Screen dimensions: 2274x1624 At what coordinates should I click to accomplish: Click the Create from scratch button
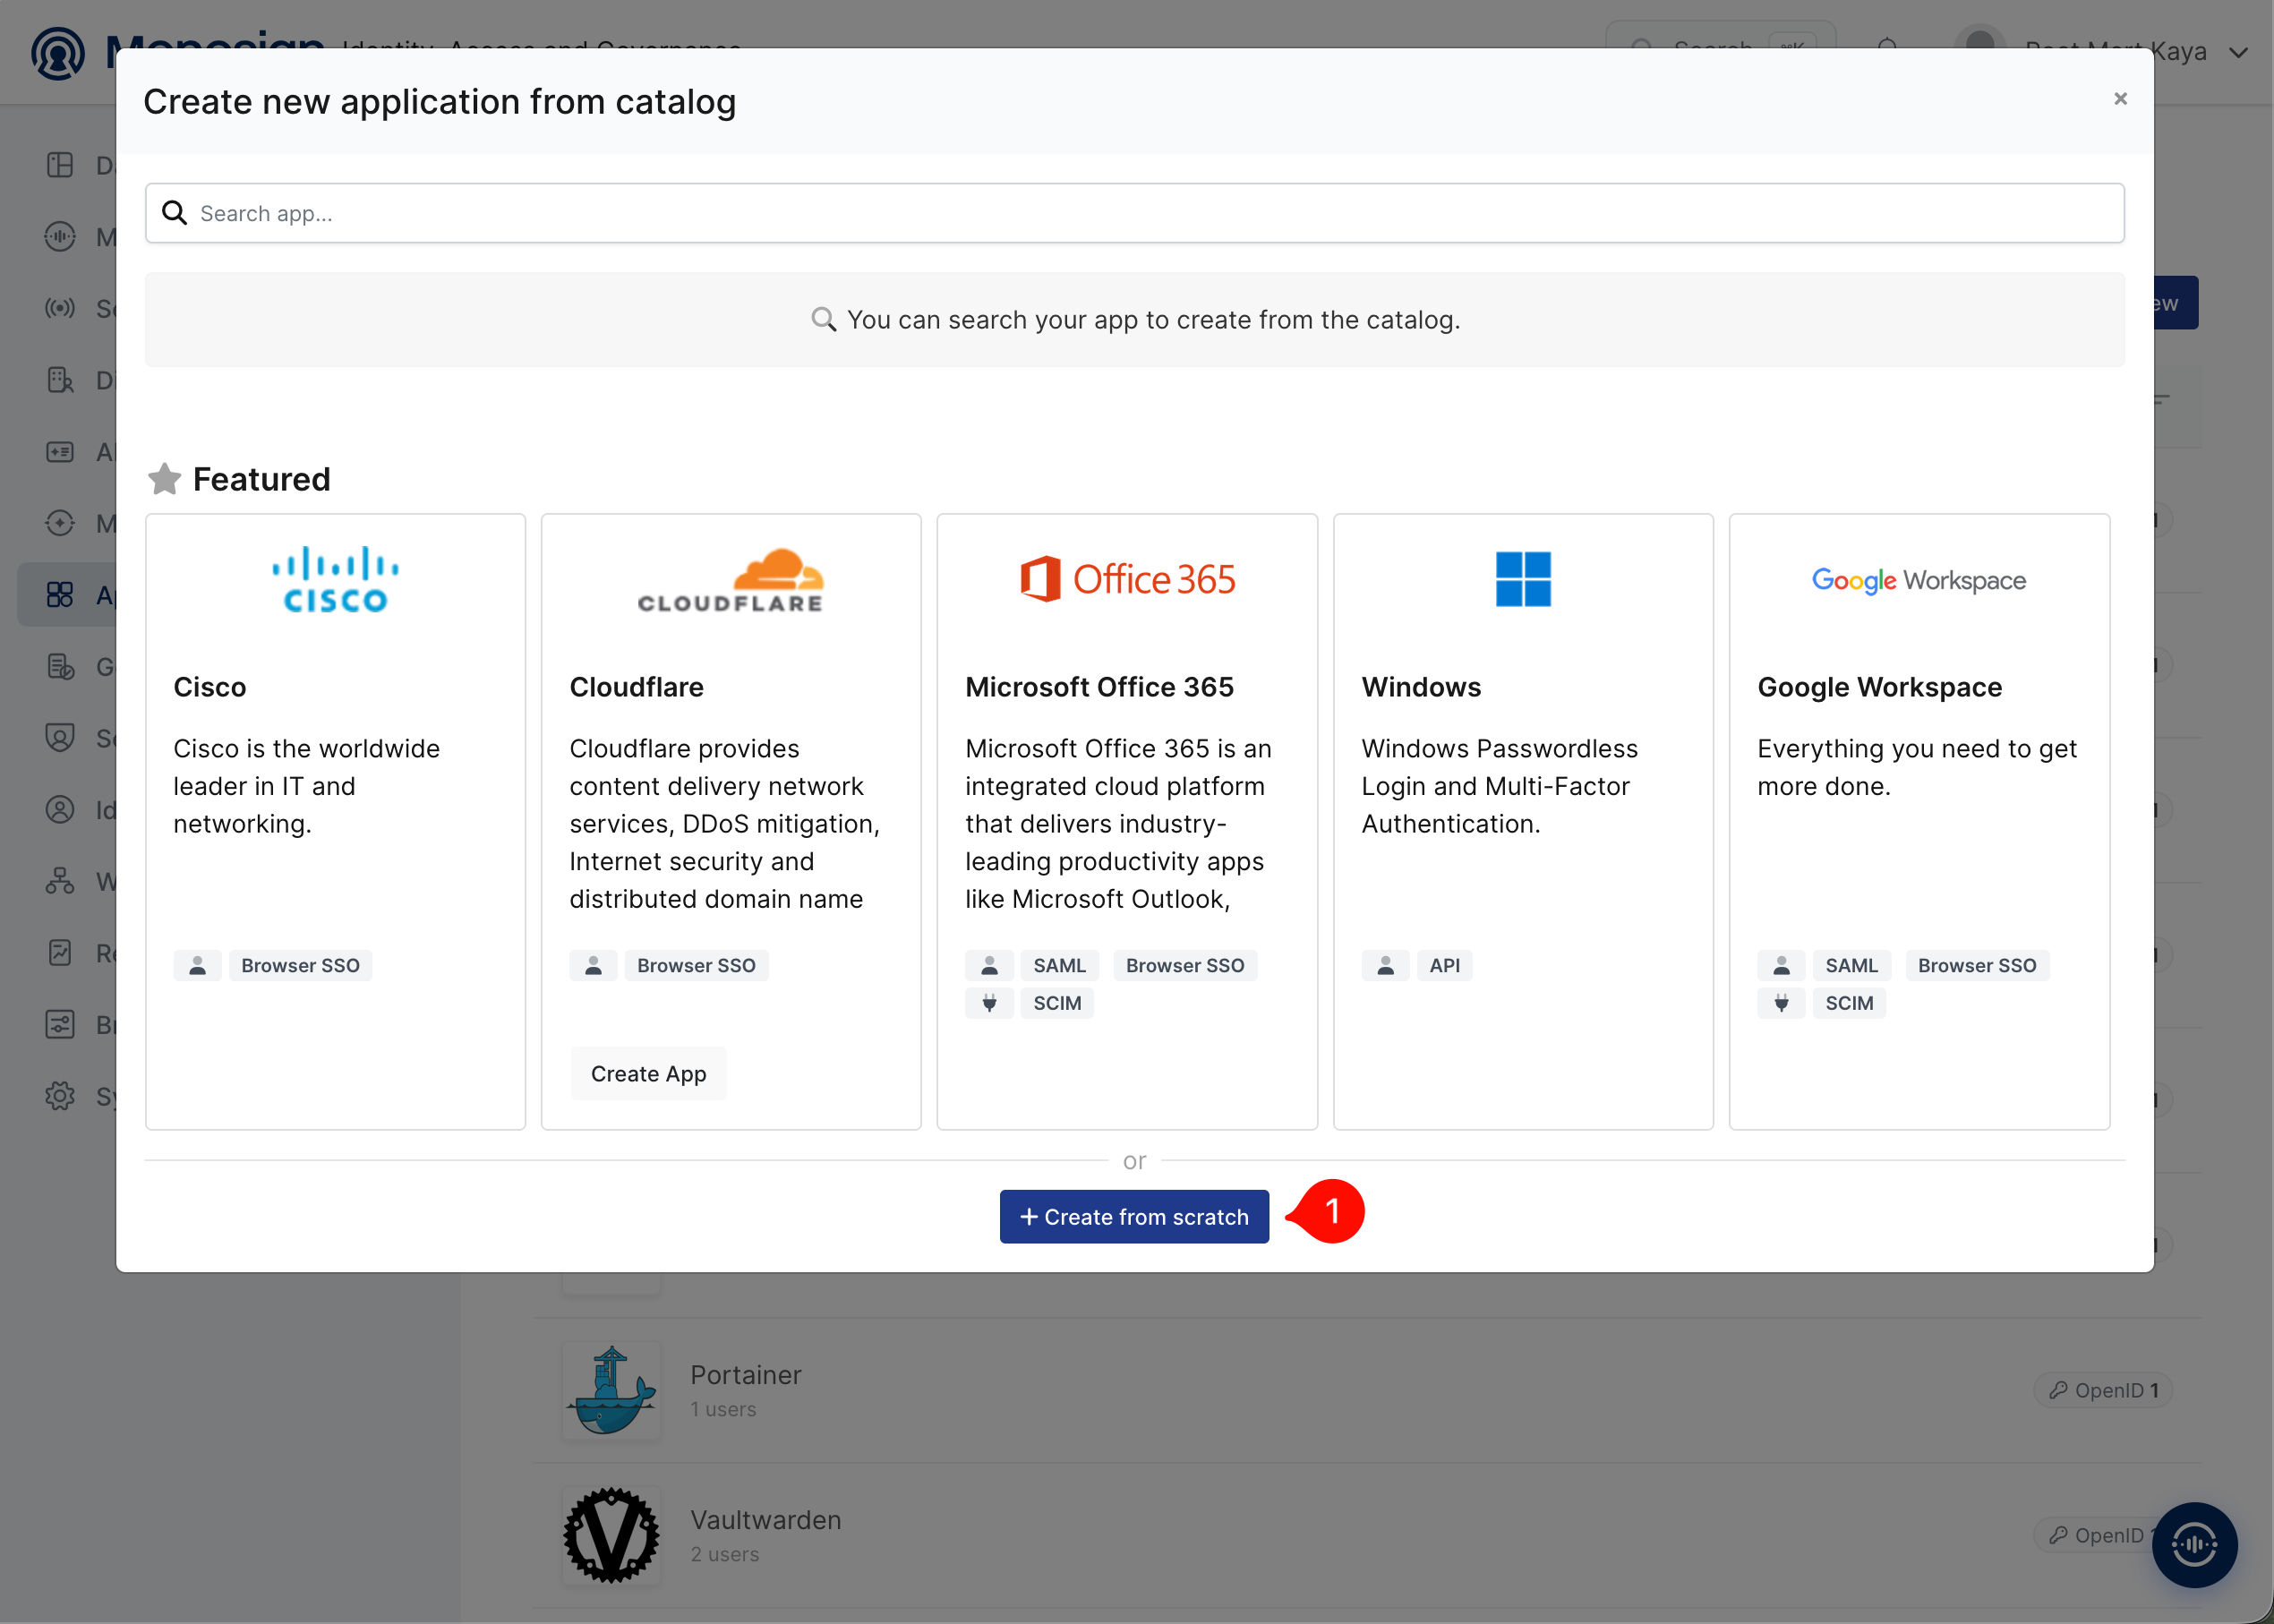[x=1134, y=1216]
